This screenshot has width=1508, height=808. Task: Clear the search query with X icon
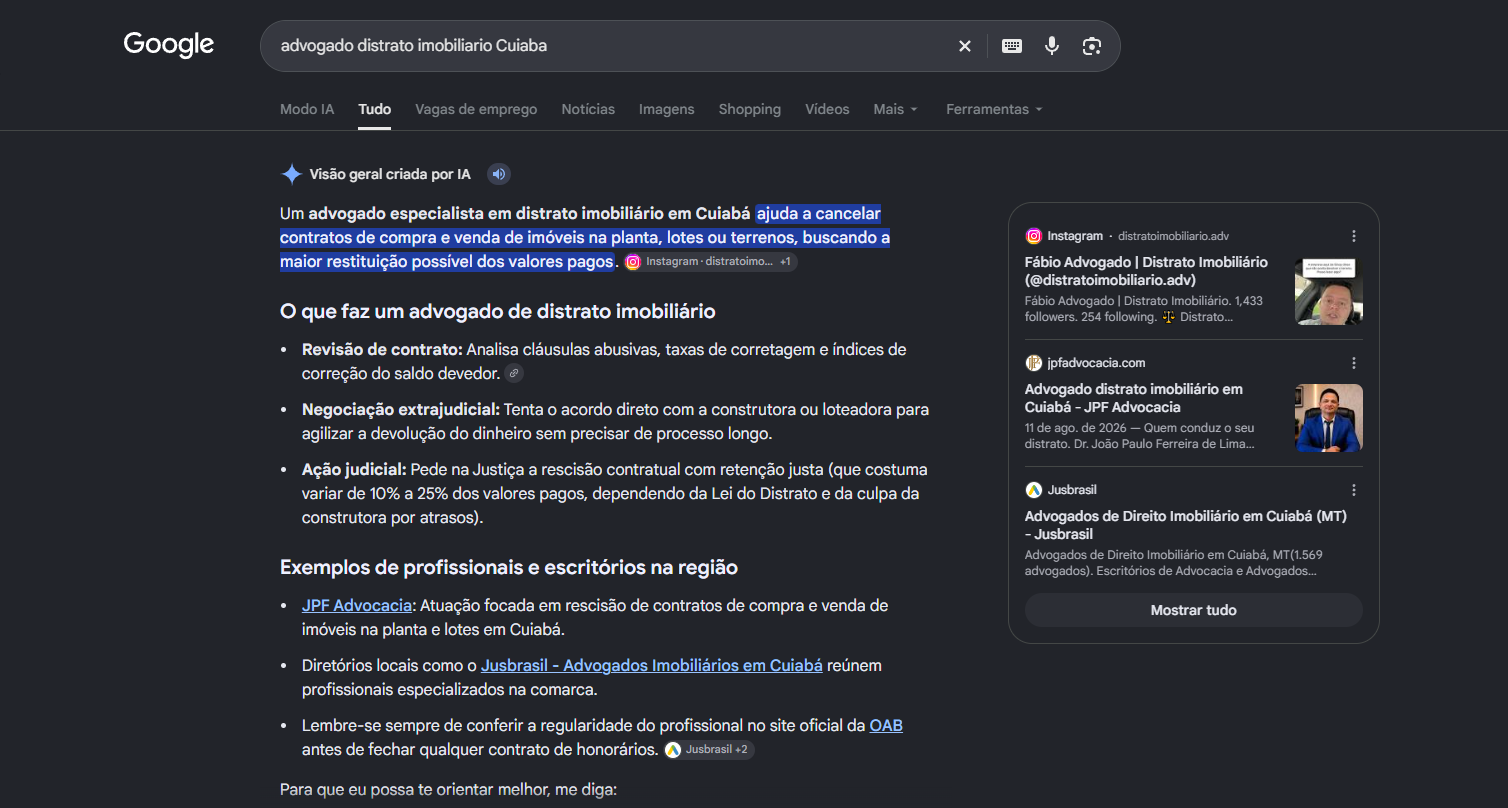(x=965, y=46)
